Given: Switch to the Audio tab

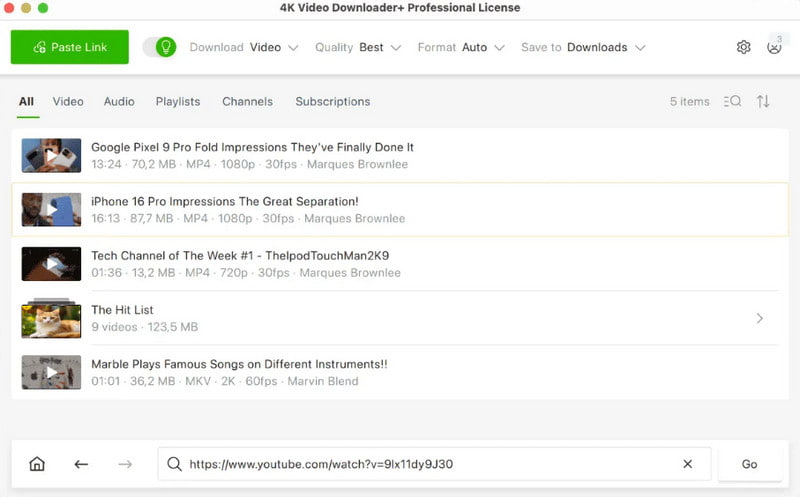Looking at the screenshot, I should [119, 102].
